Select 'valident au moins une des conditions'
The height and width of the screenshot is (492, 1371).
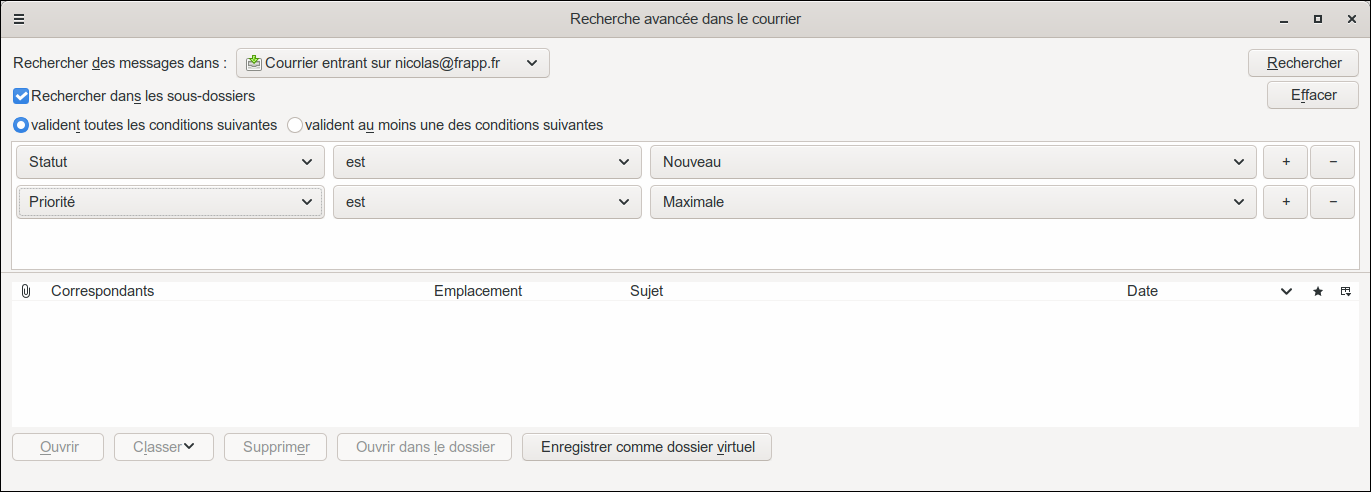295,126
